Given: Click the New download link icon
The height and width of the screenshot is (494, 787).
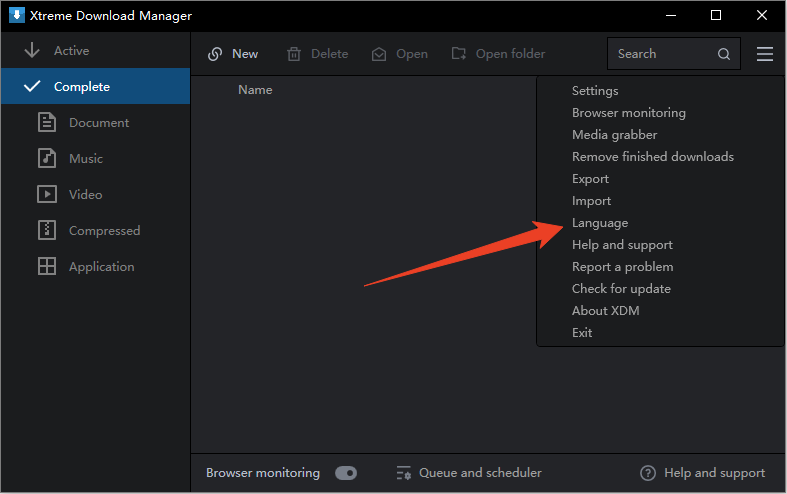Looking at the screenshot, I should coord(215,54).
